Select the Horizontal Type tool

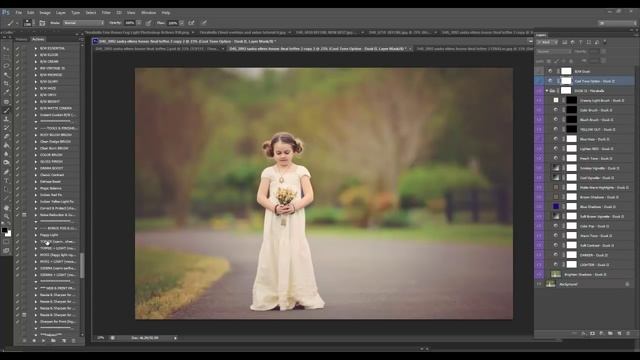(6, 180)
